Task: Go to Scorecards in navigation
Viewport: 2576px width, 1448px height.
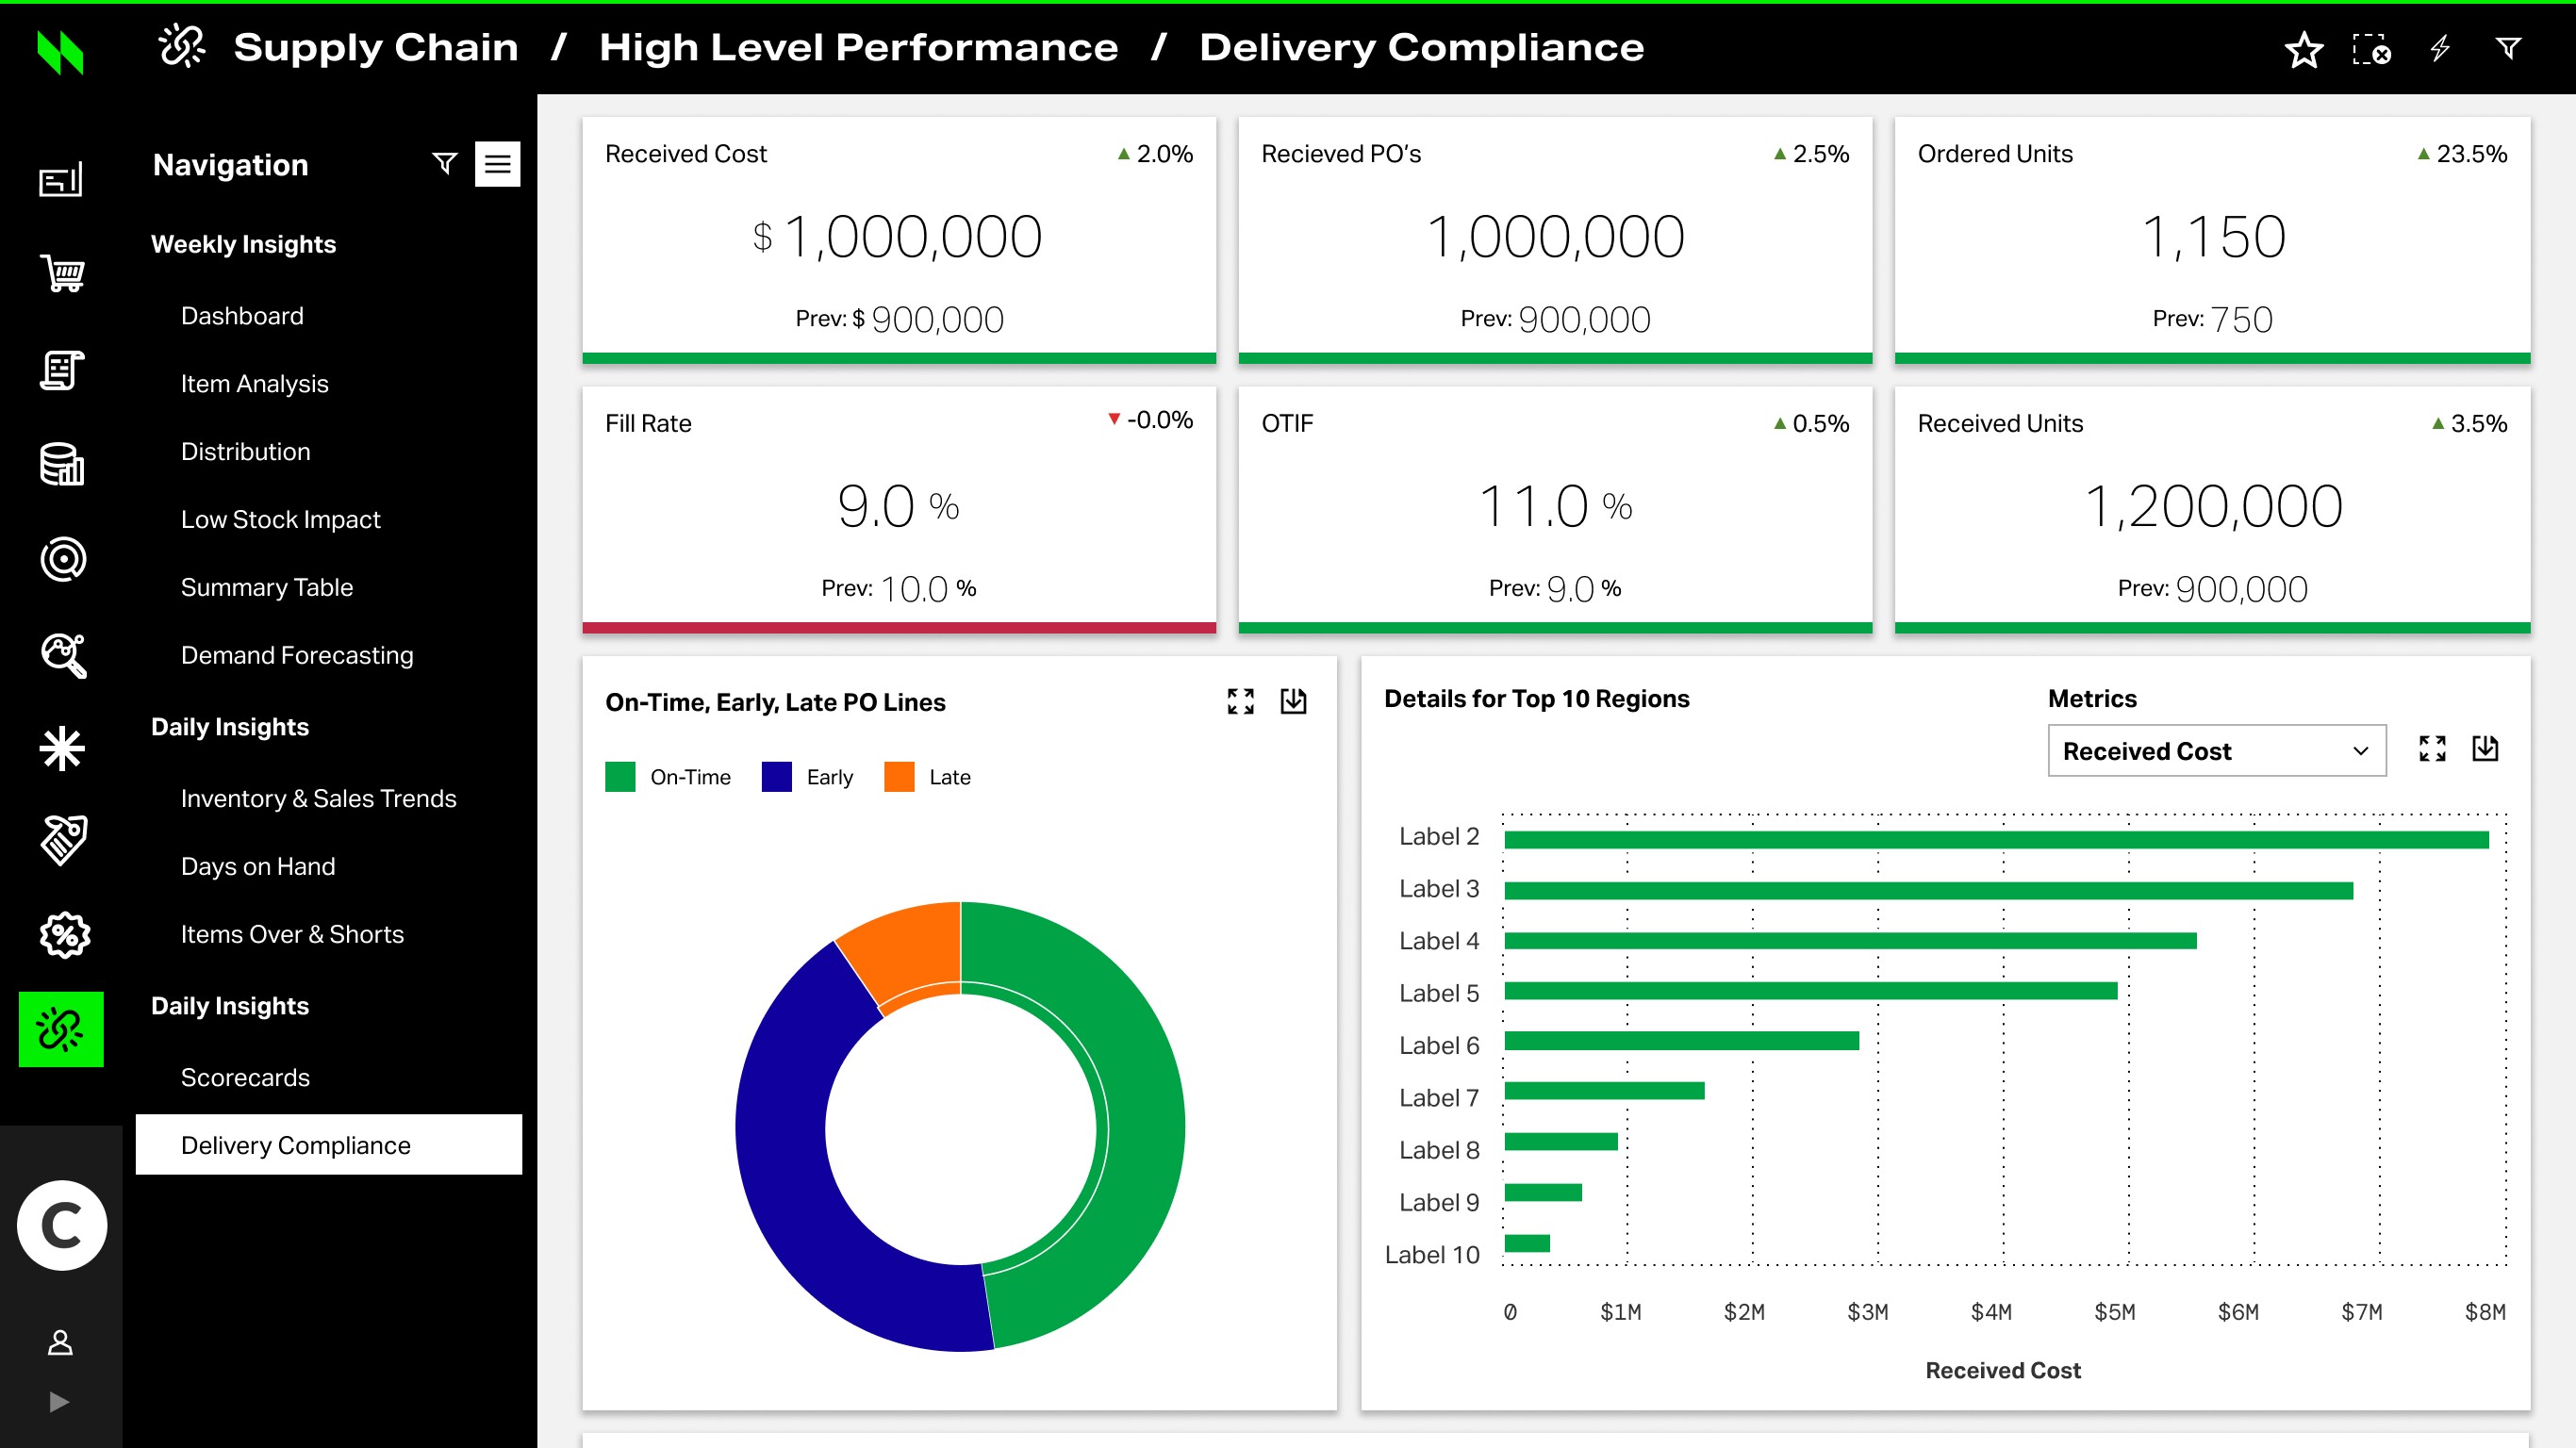Action: [245, 1077]
